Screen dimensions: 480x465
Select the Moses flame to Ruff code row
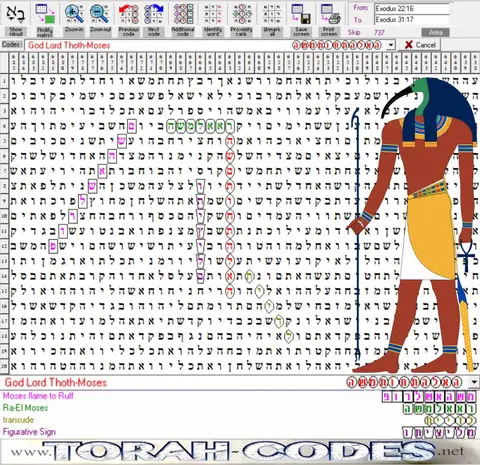point(239,396)
